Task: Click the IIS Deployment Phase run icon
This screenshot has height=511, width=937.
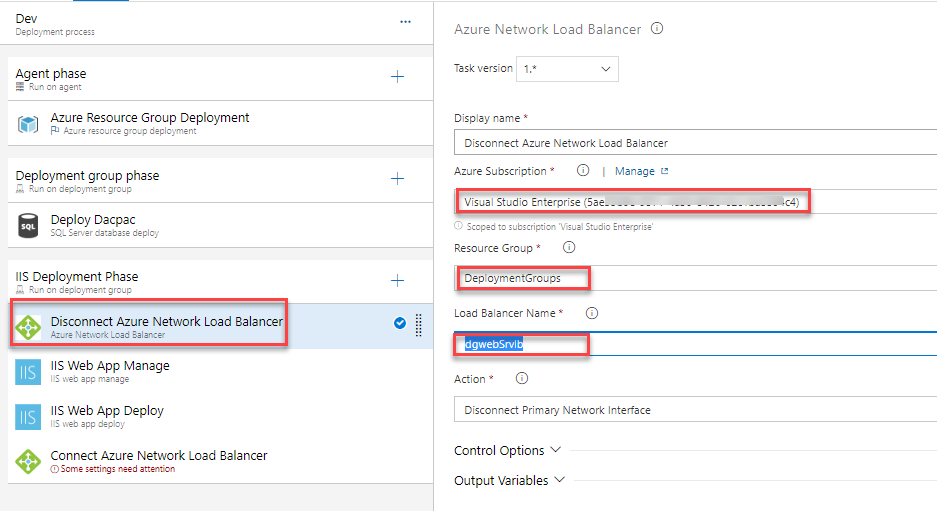Action: (20, 290)
